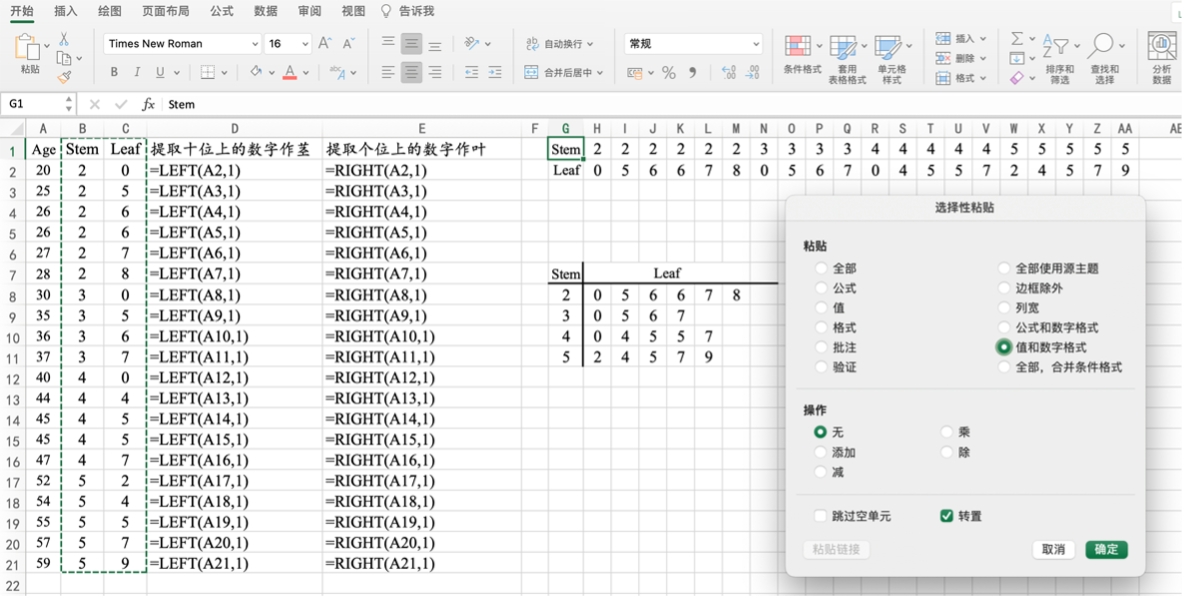Open the Times New Roman font dropdown

coord(252,44)
